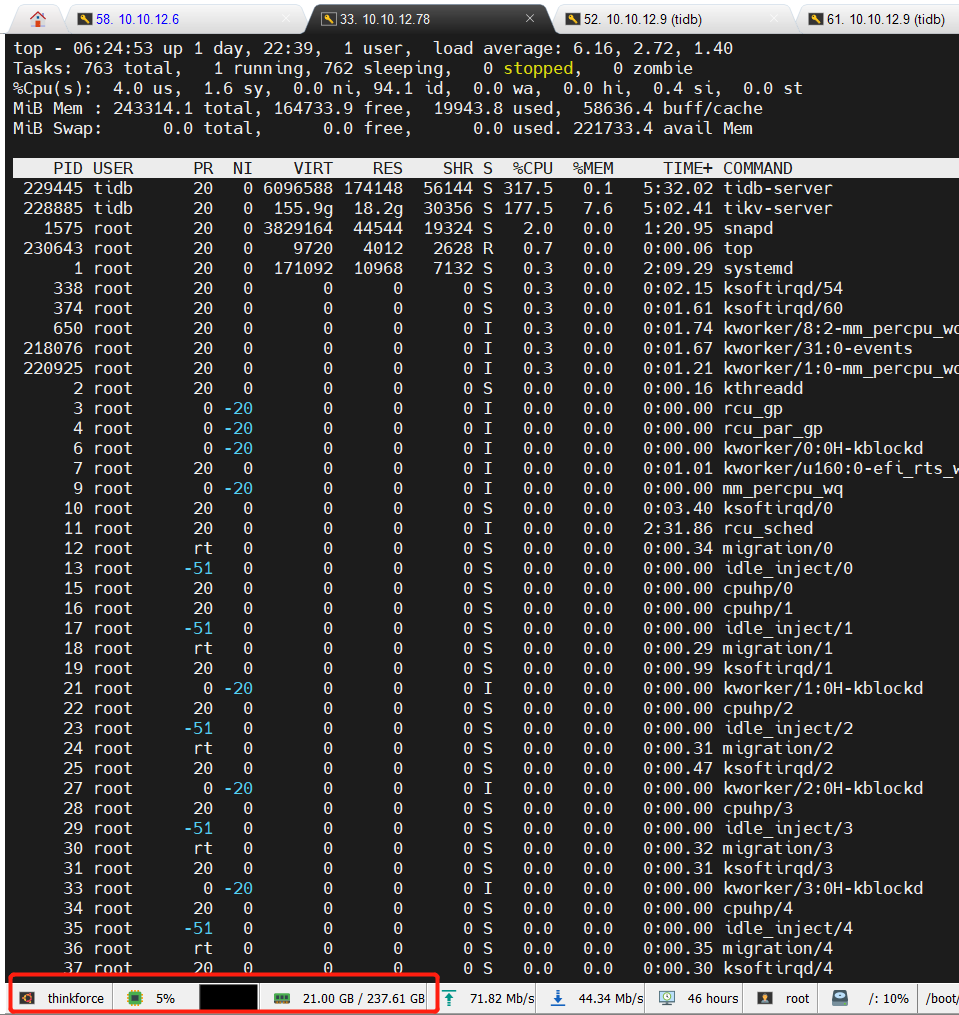The width and height of the screenshot is (959, 1015).
Task: Click the tikv-server process row
Action: click(486, 208)
